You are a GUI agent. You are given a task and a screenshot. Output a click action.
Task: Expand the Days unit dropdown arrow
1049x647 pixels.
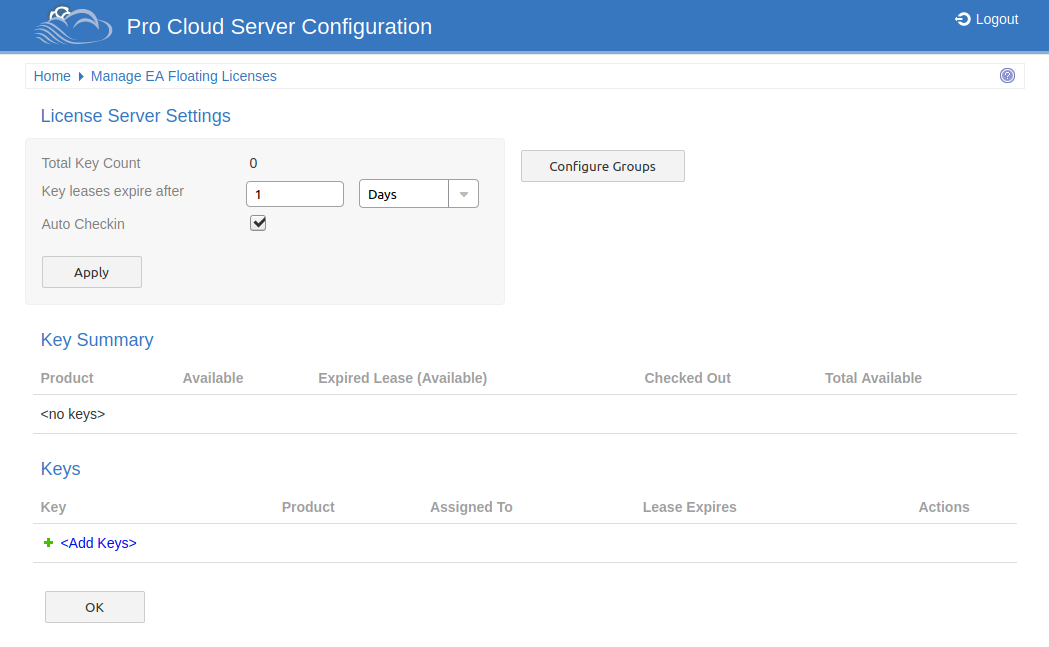(x=463, y=194)
